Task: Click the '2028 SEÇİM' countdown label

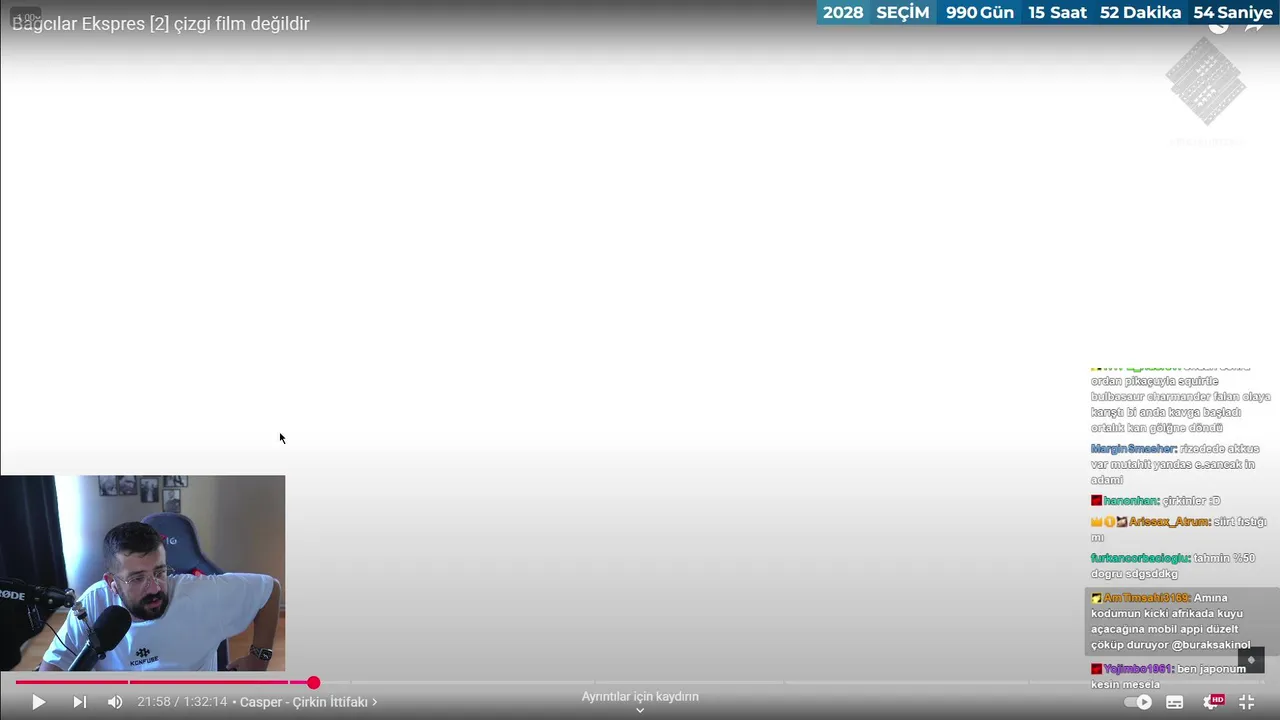Action: point(876,13)
